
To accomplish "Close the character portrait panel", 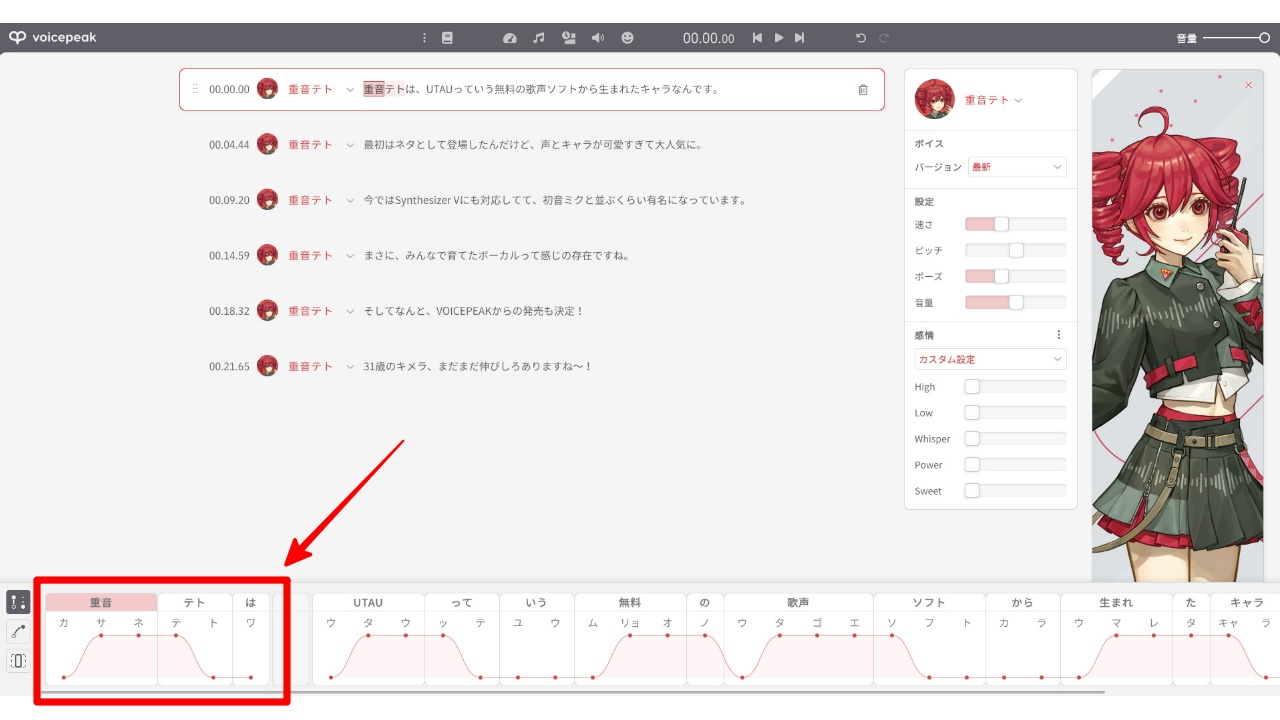I will [1248, 85].
